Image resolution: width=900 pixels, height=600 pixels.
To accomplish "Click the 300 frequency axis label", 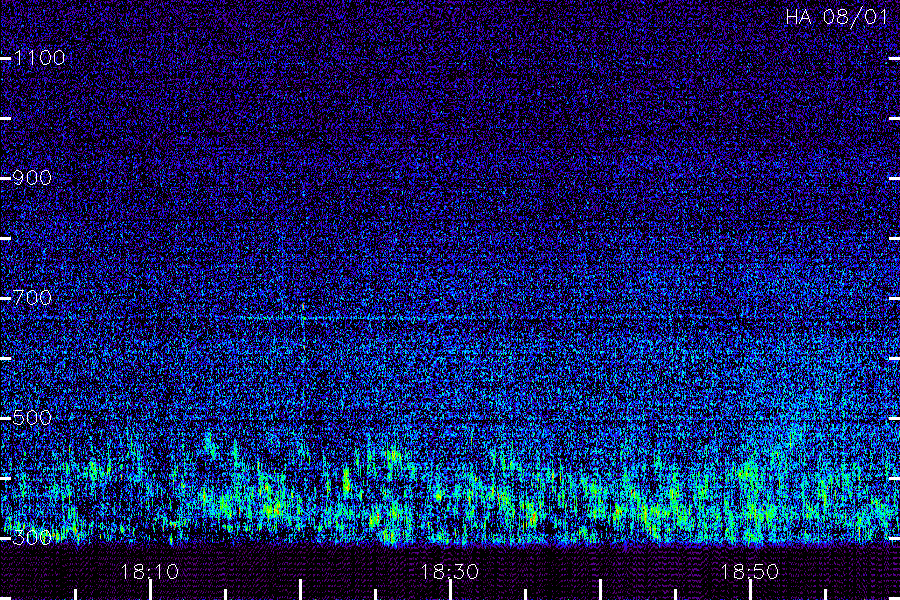I will (32, 537).
